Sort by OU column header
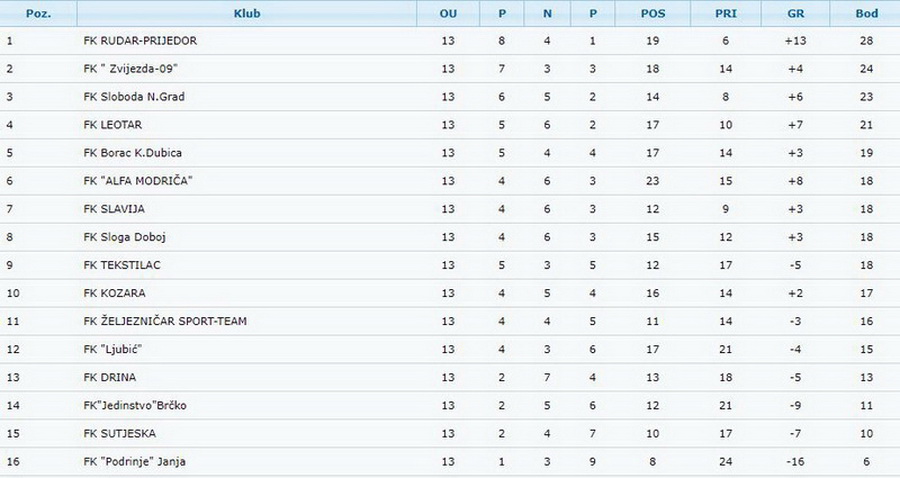 (448, 13)
